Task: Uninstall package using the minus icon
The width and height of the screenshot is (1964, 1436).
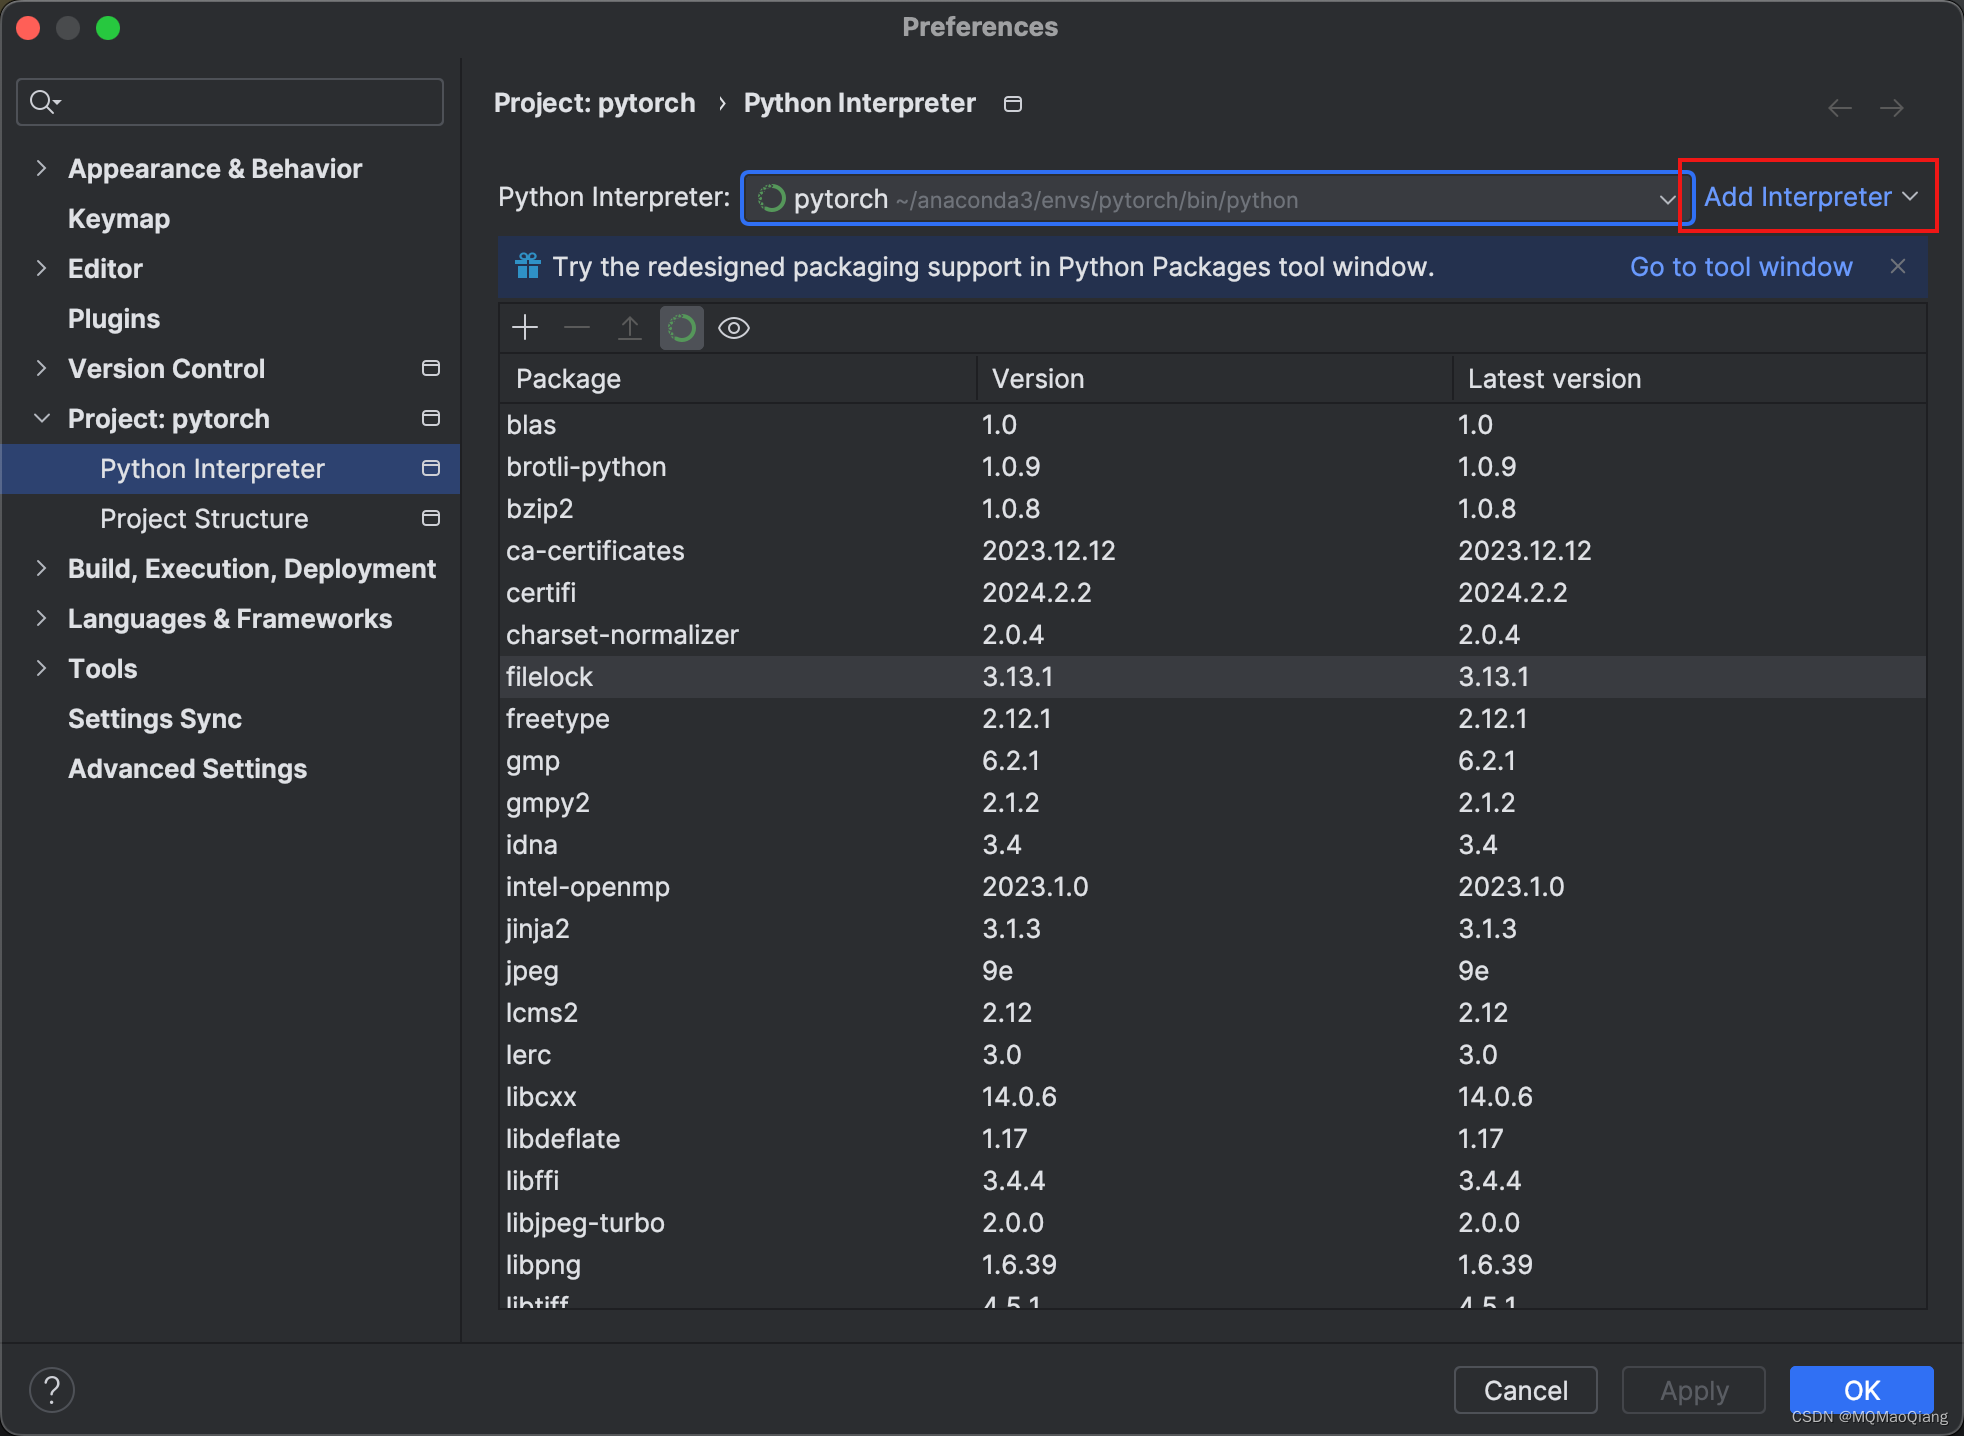Action: click(577, 328)
